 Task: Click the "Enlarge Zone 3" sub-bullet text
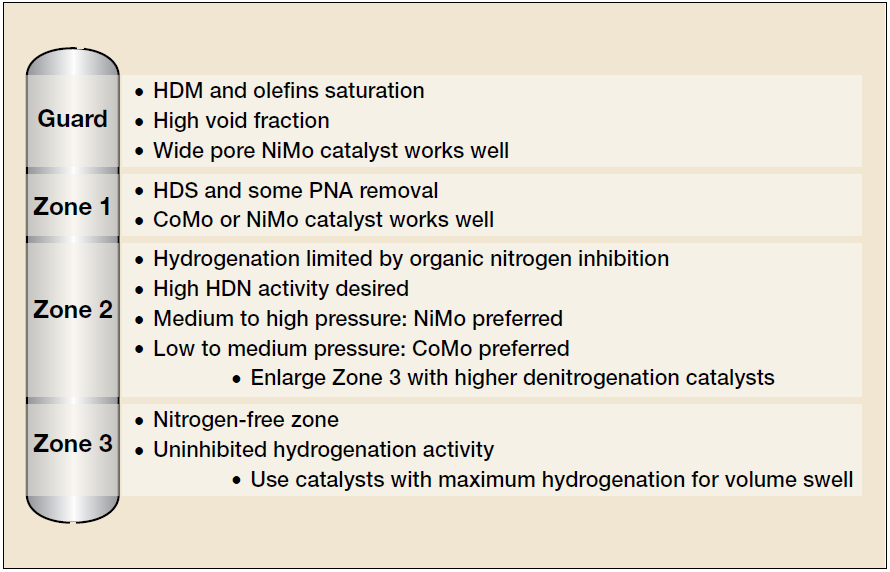coord(512,378)
